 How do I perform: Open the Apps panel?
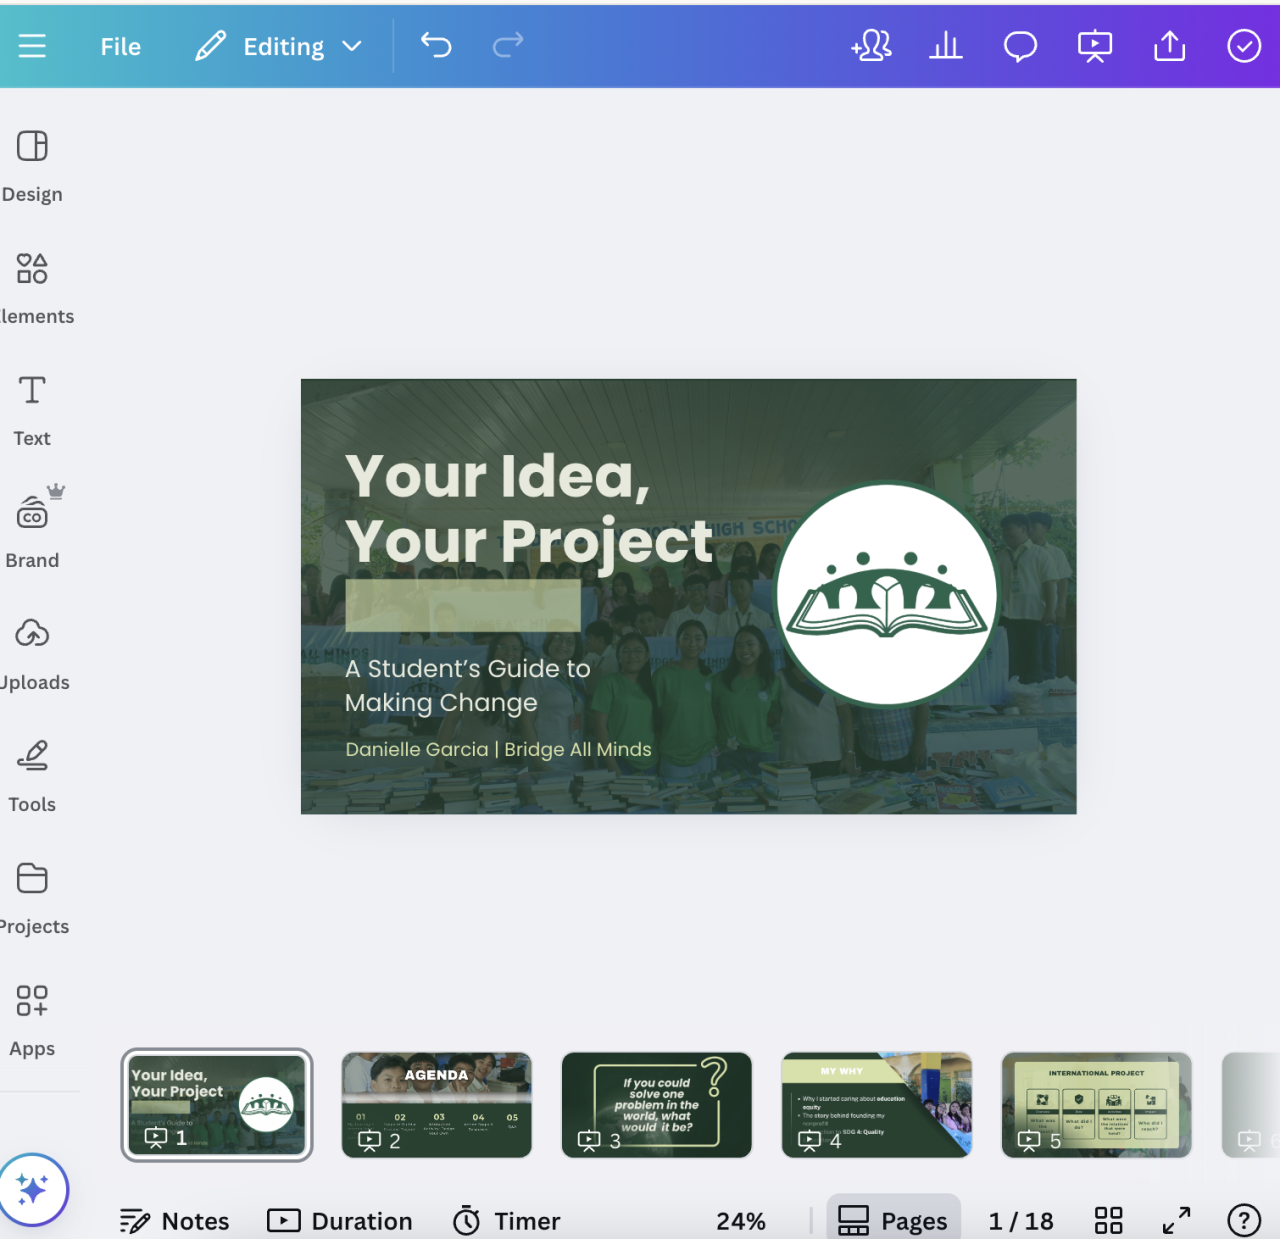pos(32,1021)
